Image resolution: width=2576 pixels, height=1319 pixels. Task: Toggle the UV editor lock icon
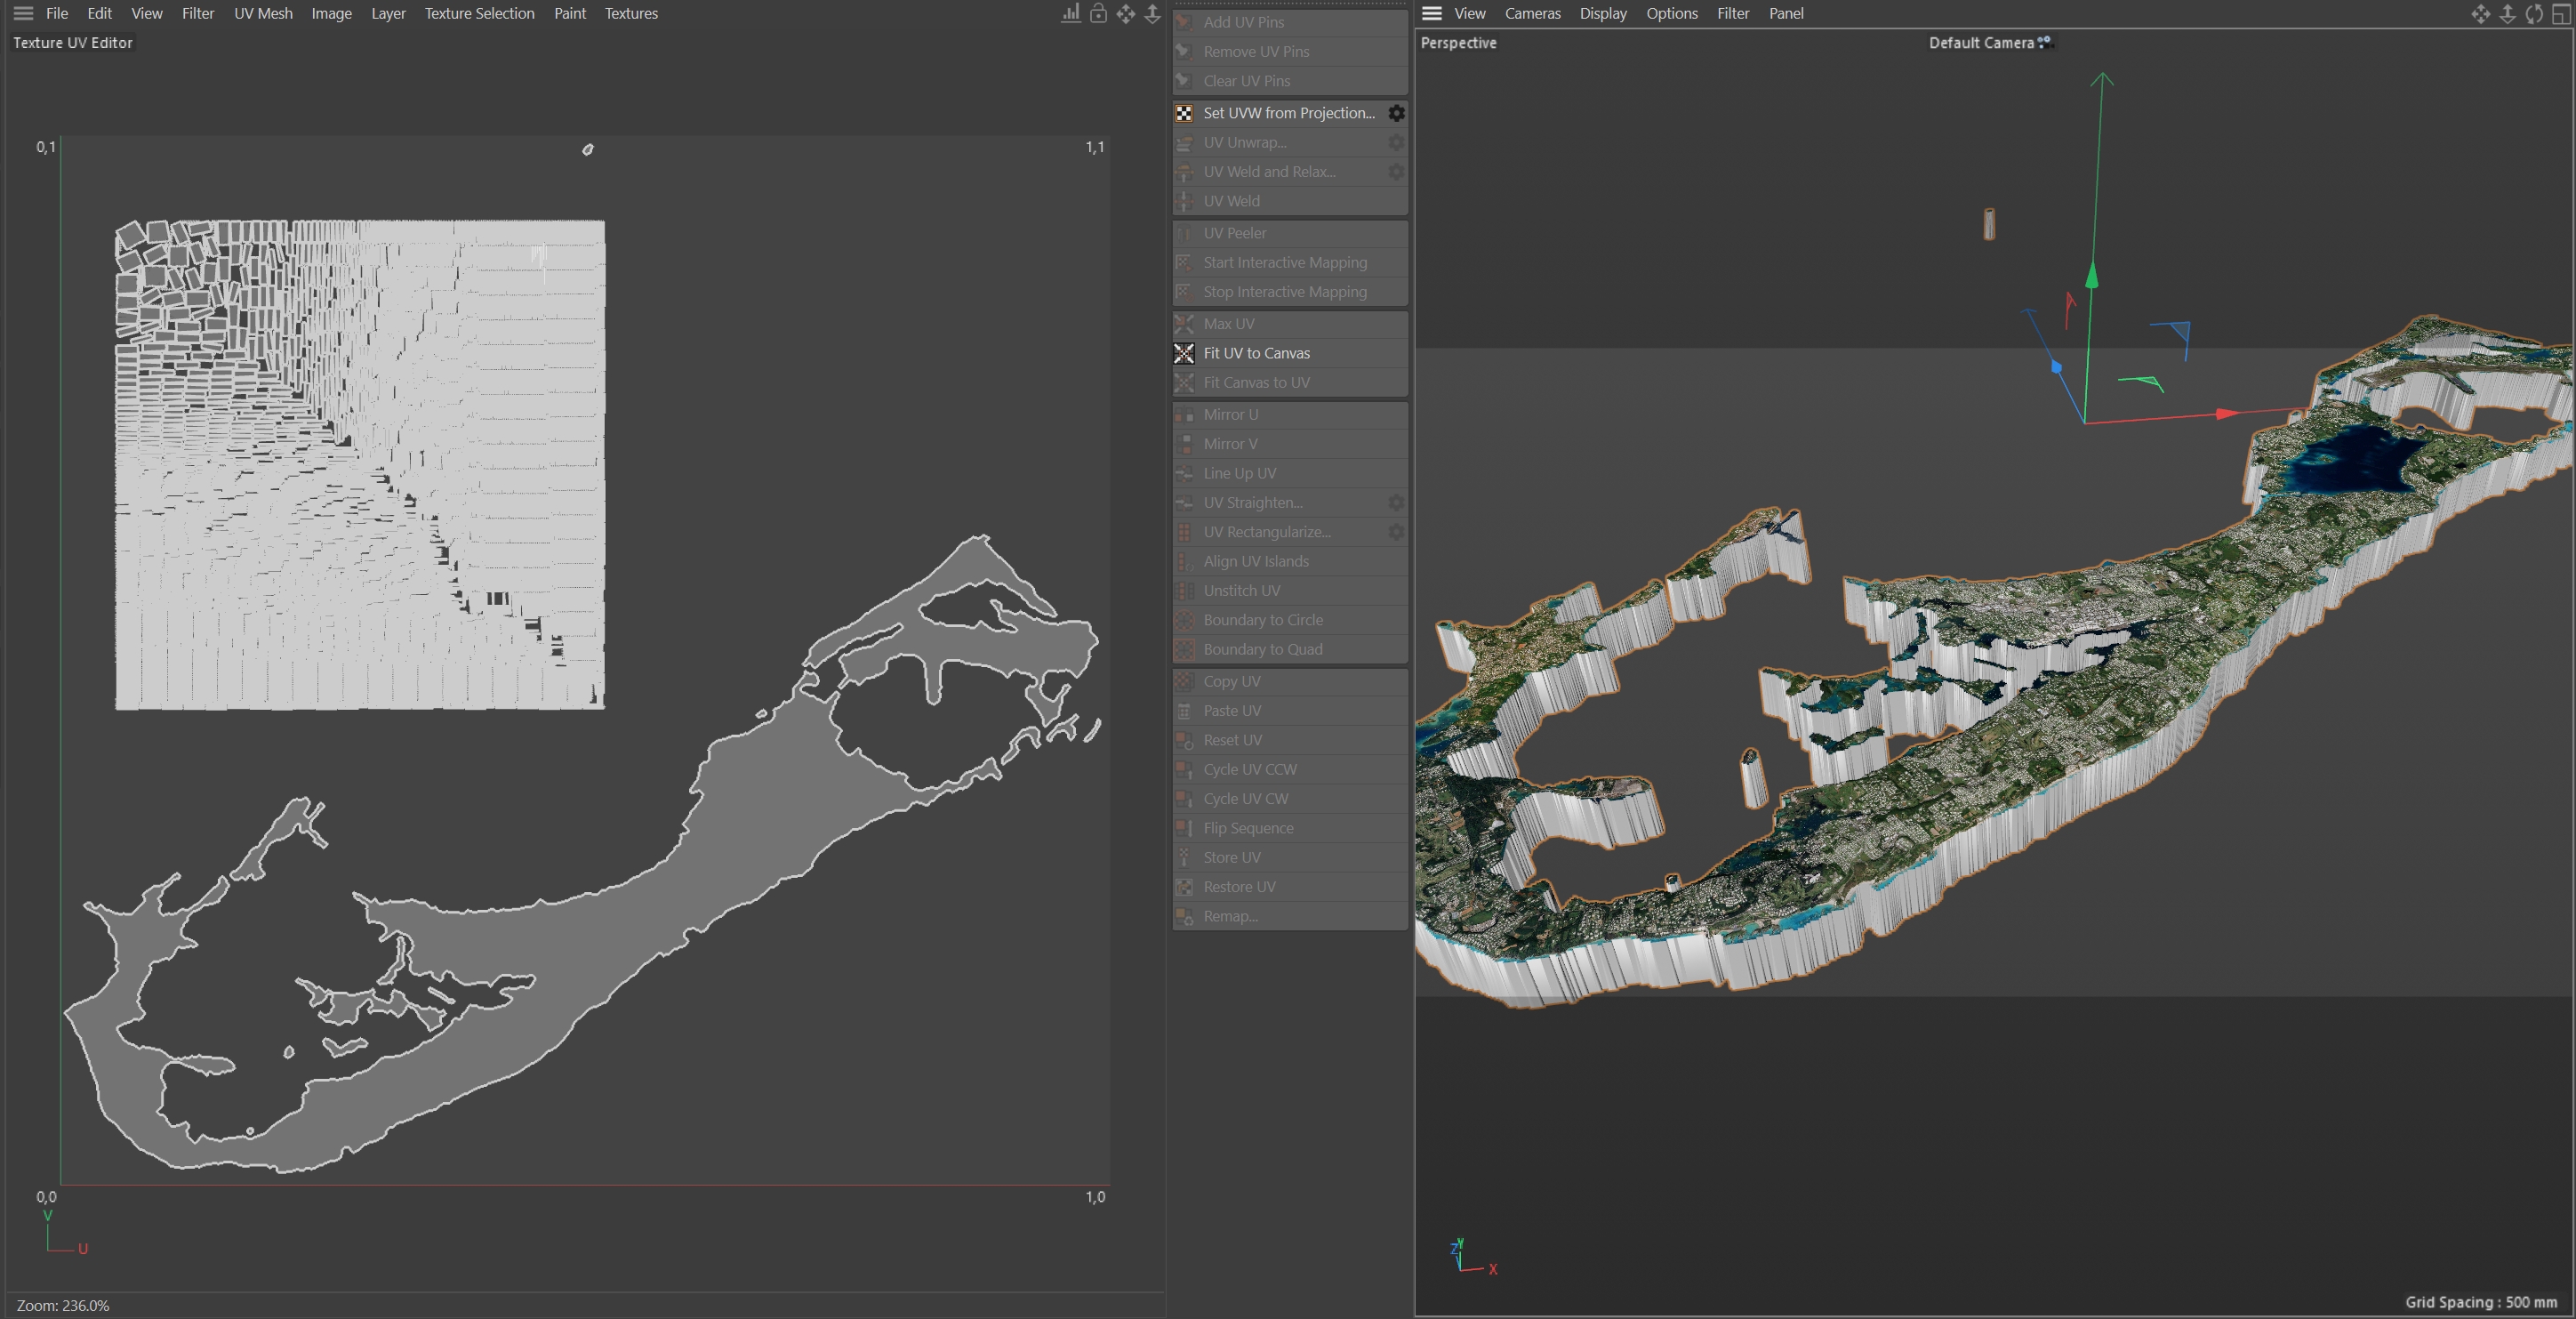pyautogui.click(x=1098, y=13)
